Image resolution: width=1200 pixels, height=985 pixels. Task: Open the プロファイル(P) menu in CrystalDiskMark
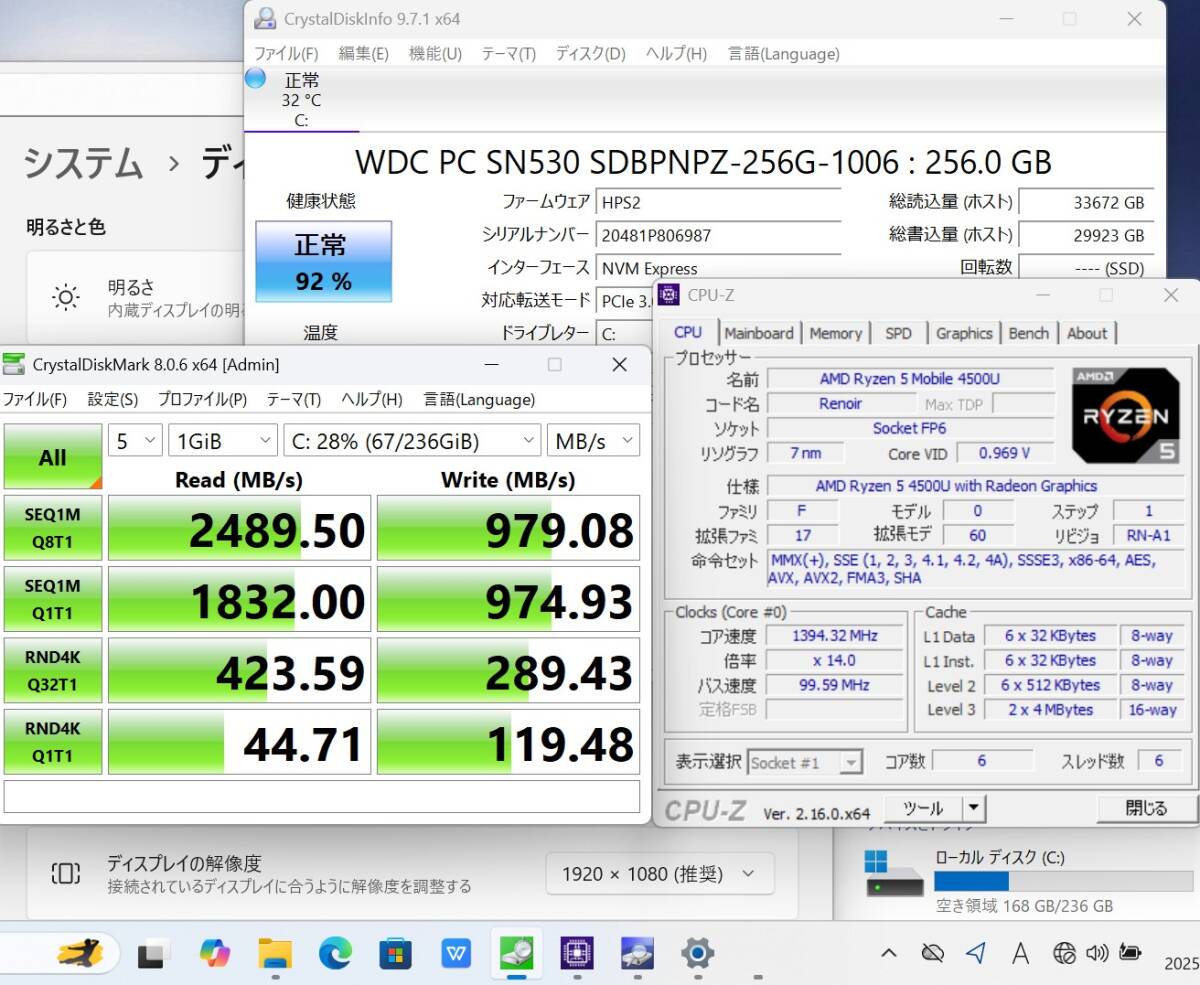[x=202, y=399]
